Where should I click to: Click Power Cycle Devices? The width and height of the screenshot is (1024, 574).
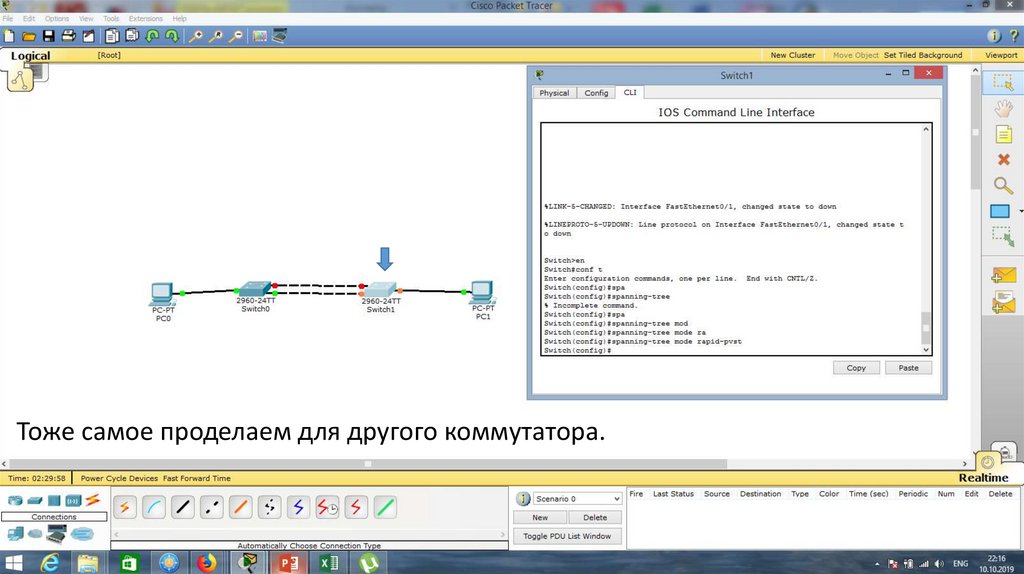pos(120,478)
